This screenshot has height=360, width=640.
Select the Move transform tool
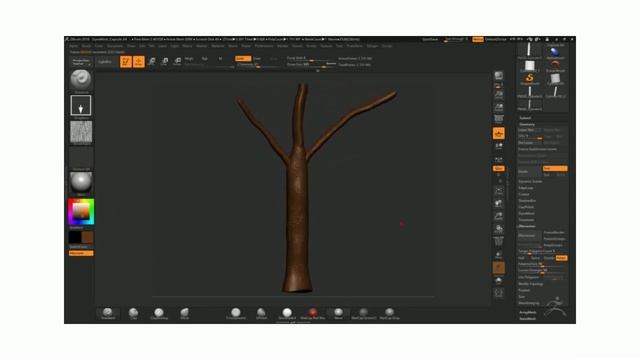pyautogui.click(x=152, y=62)
